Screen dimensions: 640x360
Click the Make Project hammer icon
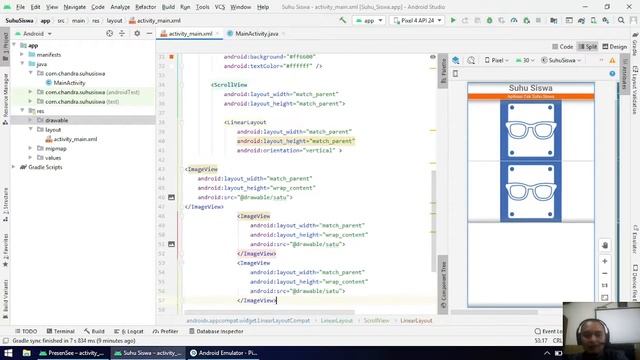pos(342,20)
